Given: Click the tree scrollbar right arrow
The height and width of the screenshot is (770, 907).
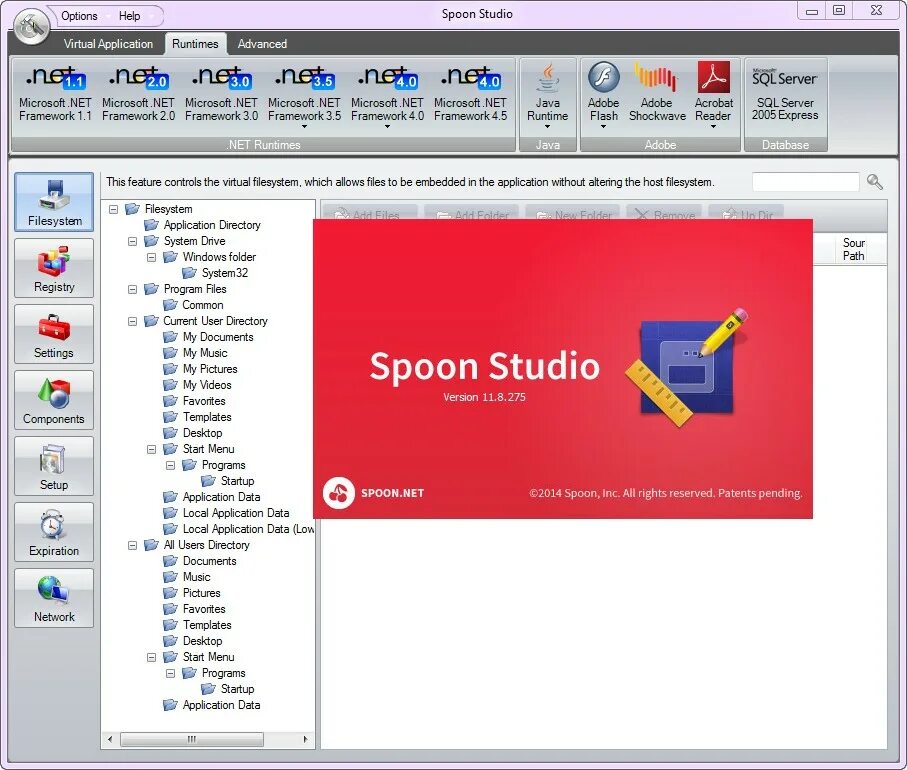Looking at the screenshot, I should click(305, 739).
